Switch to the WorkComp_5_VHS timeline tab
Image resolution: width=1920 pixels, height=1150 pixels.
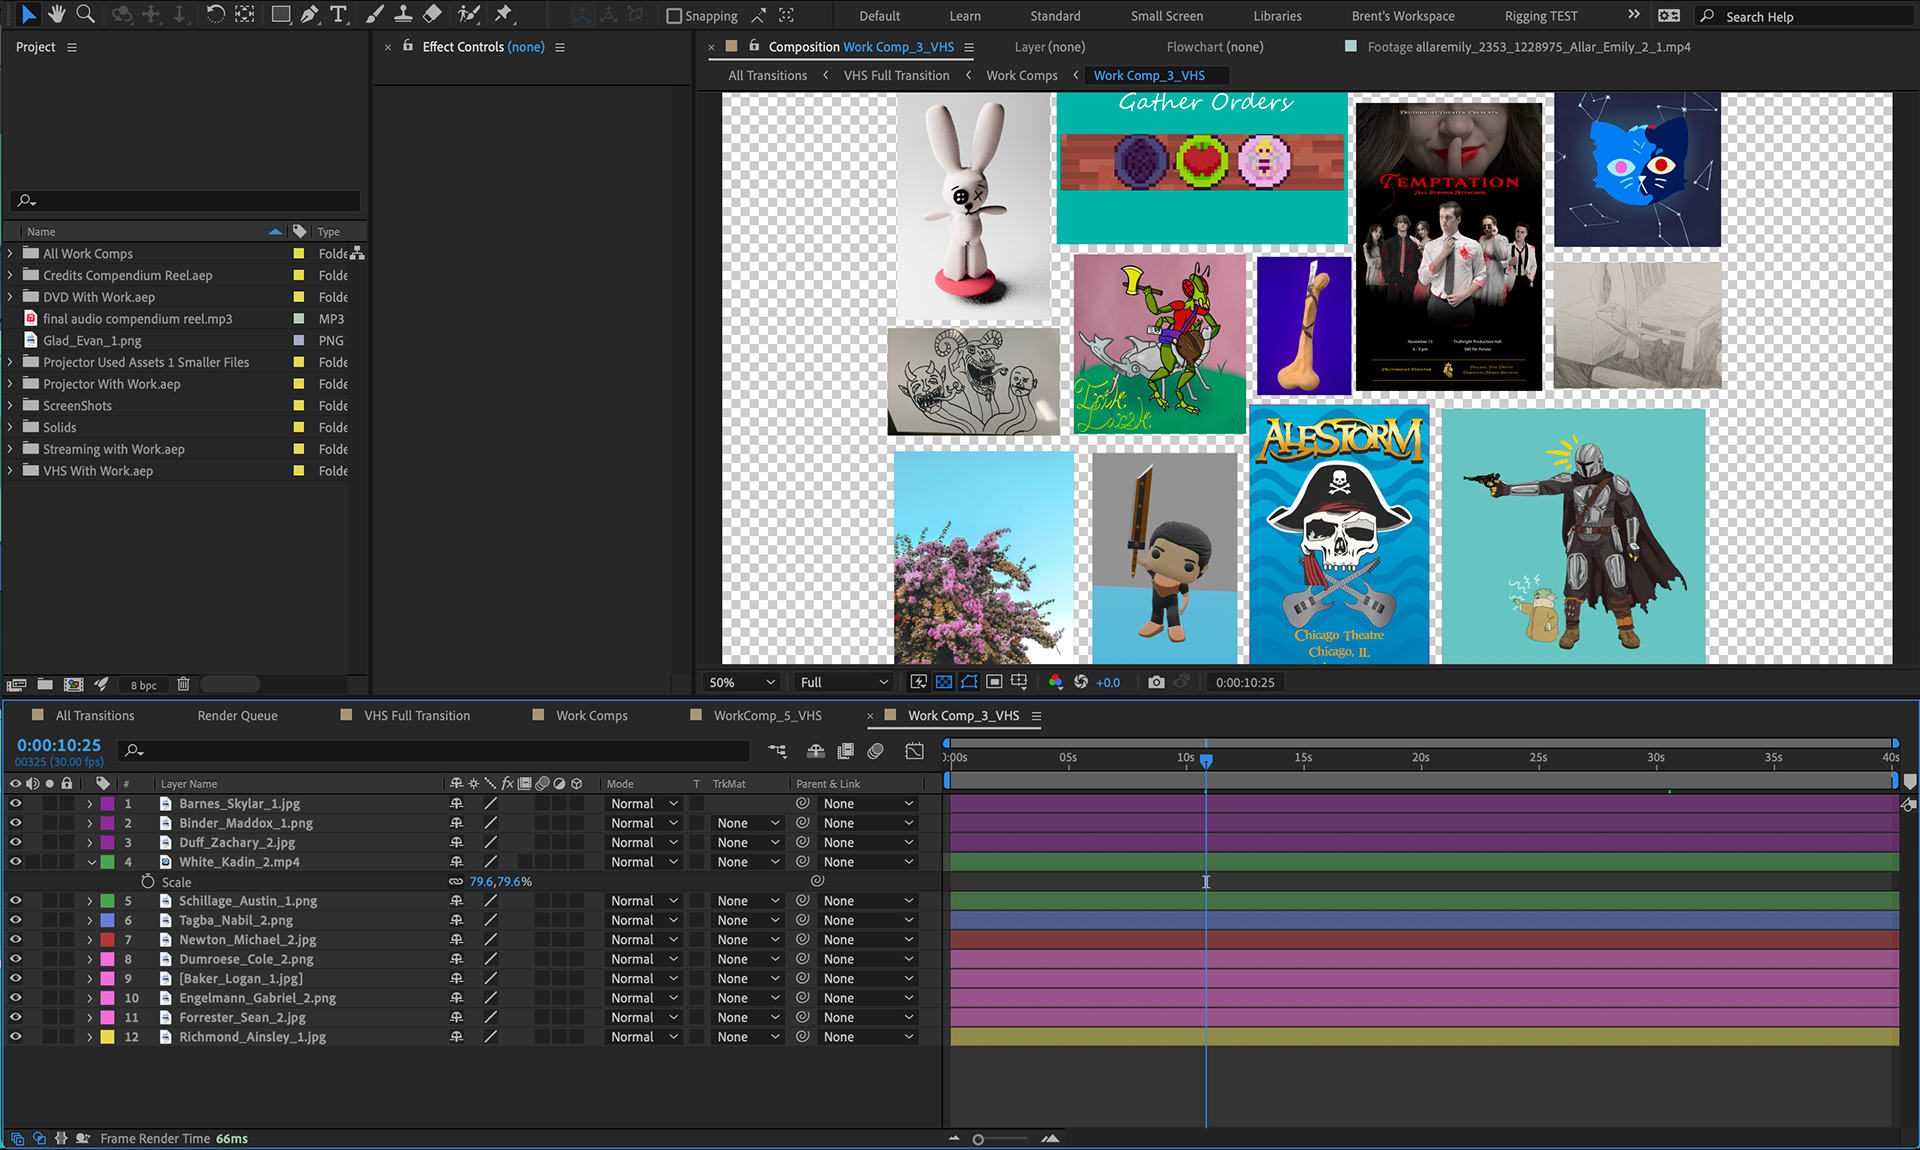click(x=767, y=716)
